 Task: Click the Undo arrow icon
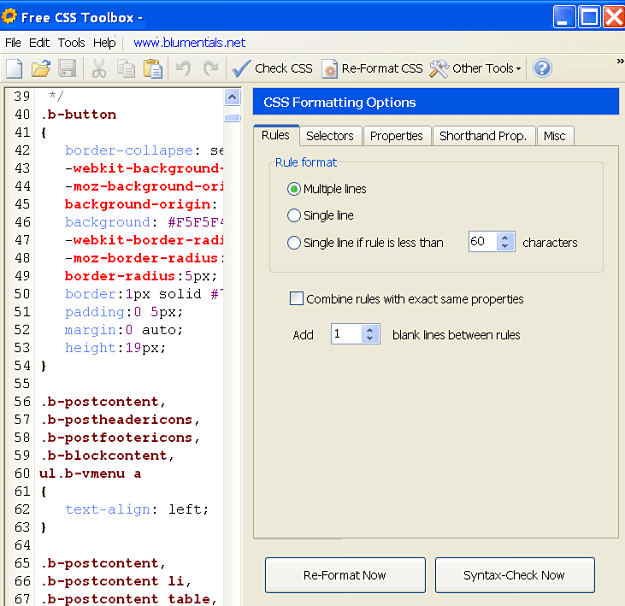pos(183,69)
